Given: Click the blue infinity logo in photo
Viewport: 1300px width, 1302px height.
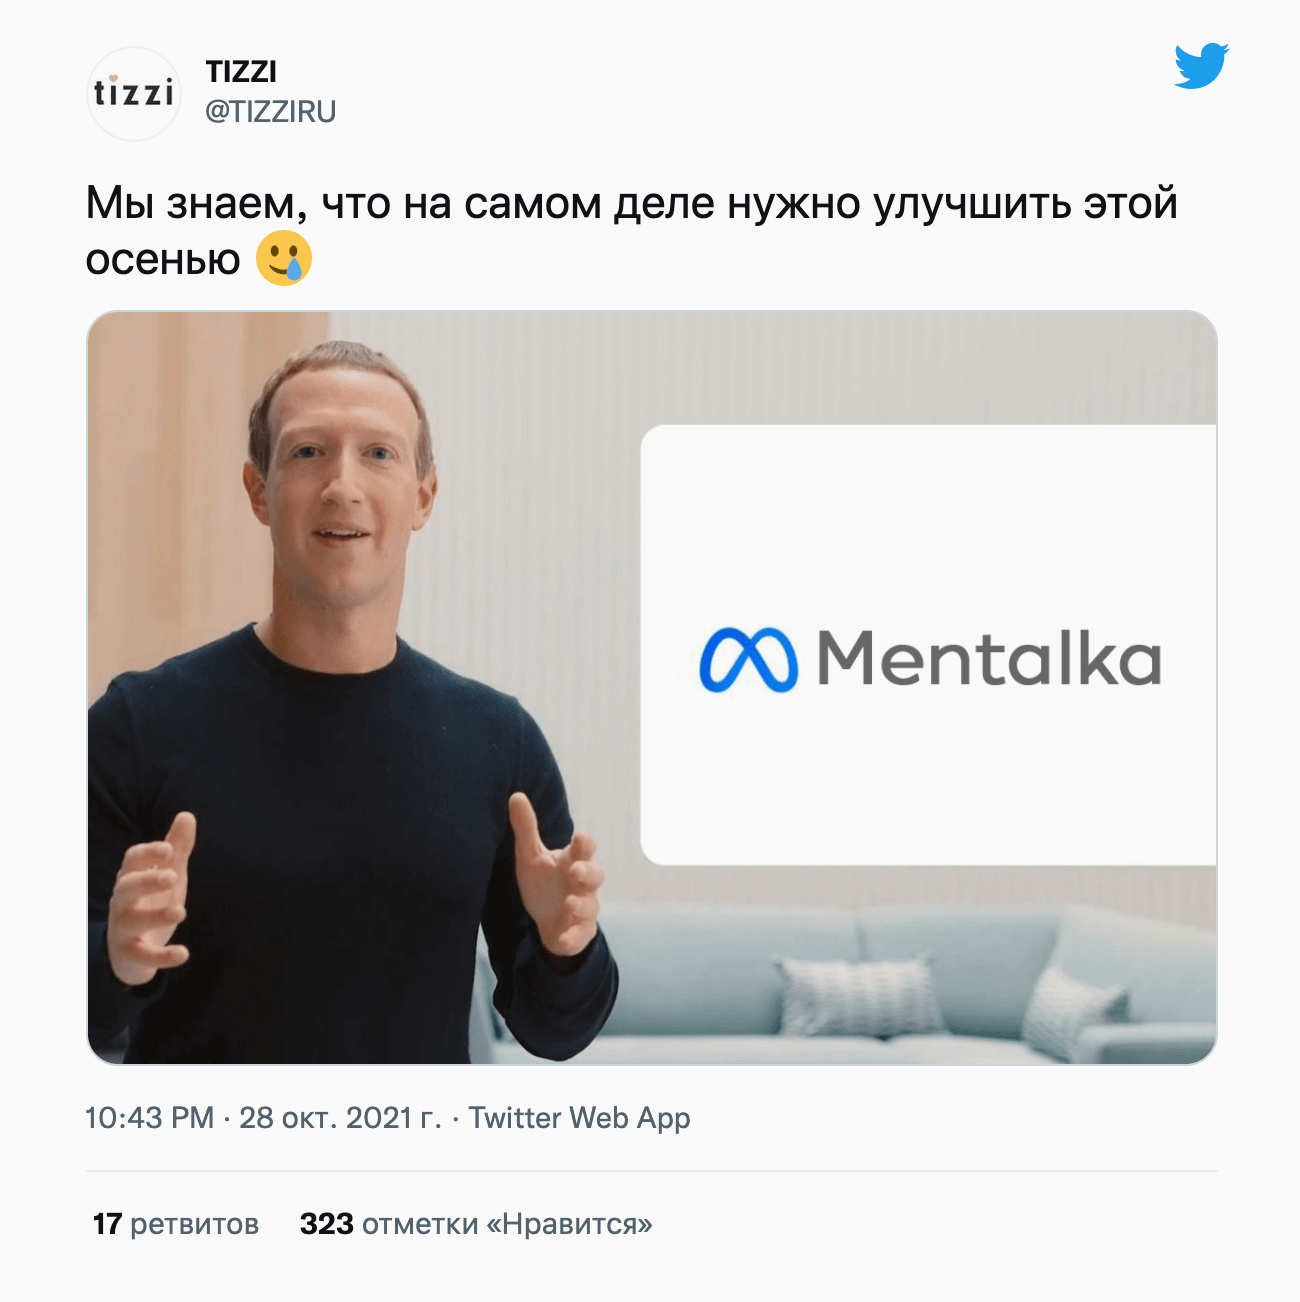Looking at the screenshot, I should tap(748, 661).
